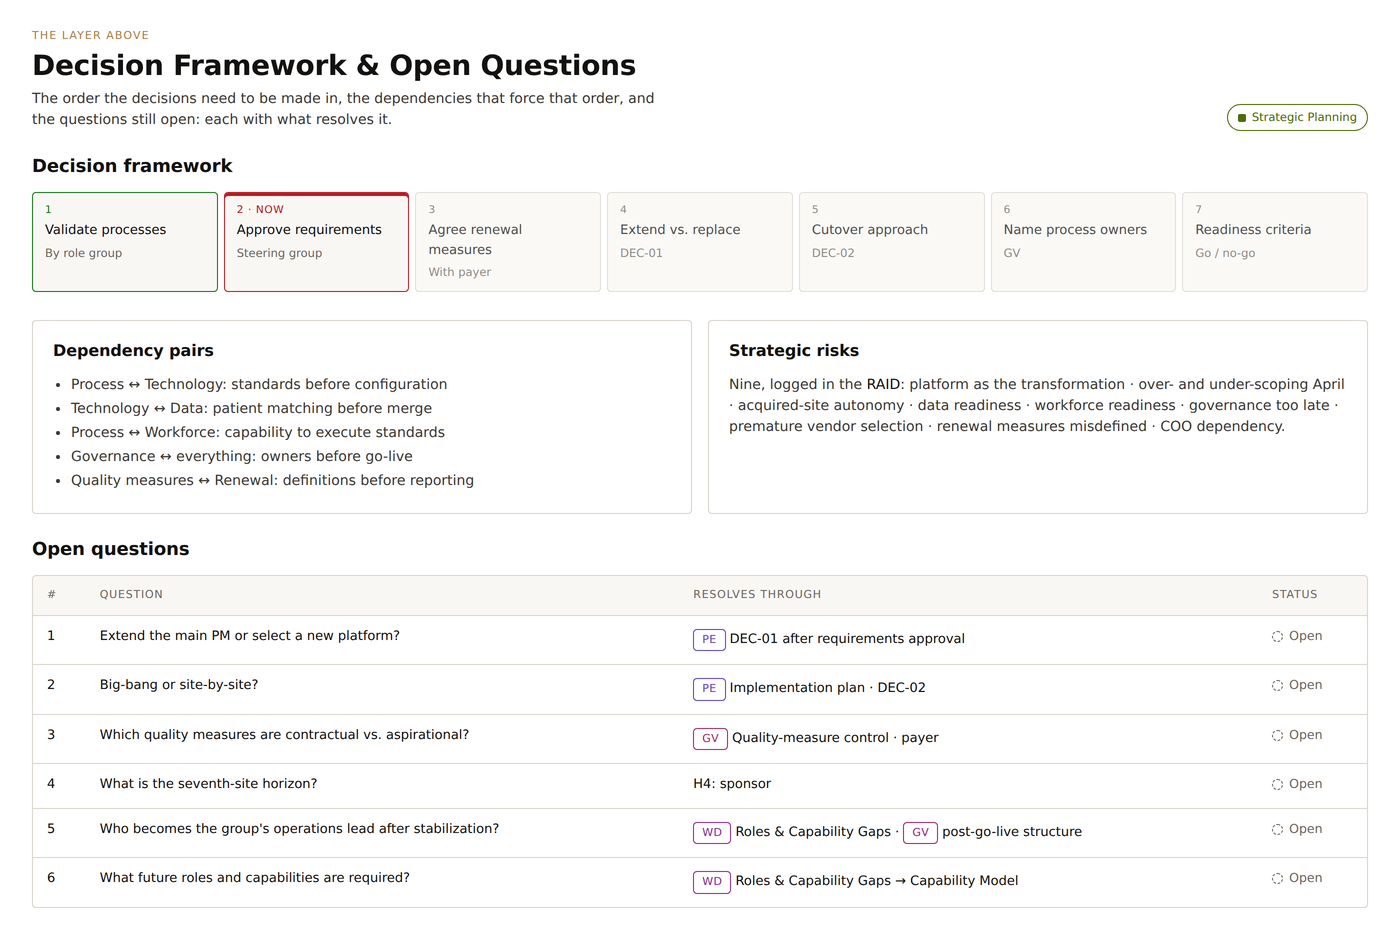This screenshot has width=1400, height=936.
Task: Click the Open status icon for question 3
Action: pyautogui.click(x=1277, y=735)
